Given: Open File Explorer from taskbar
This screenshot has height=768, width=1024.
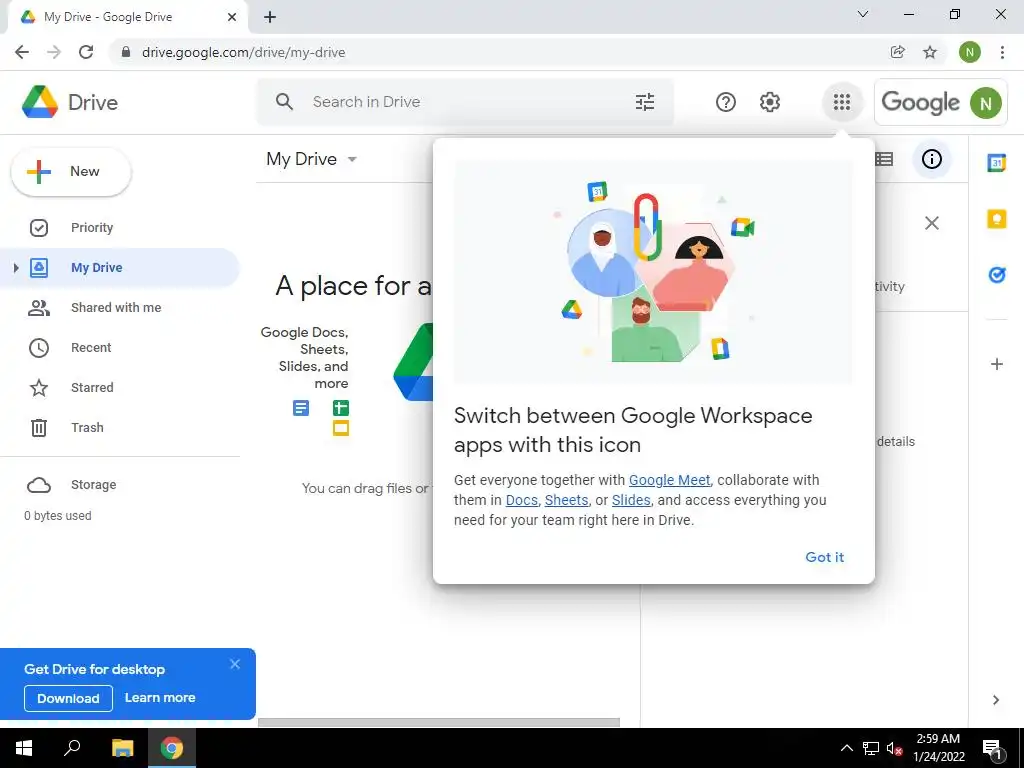Looking at the screenshot, I should (x=122, y=748).
